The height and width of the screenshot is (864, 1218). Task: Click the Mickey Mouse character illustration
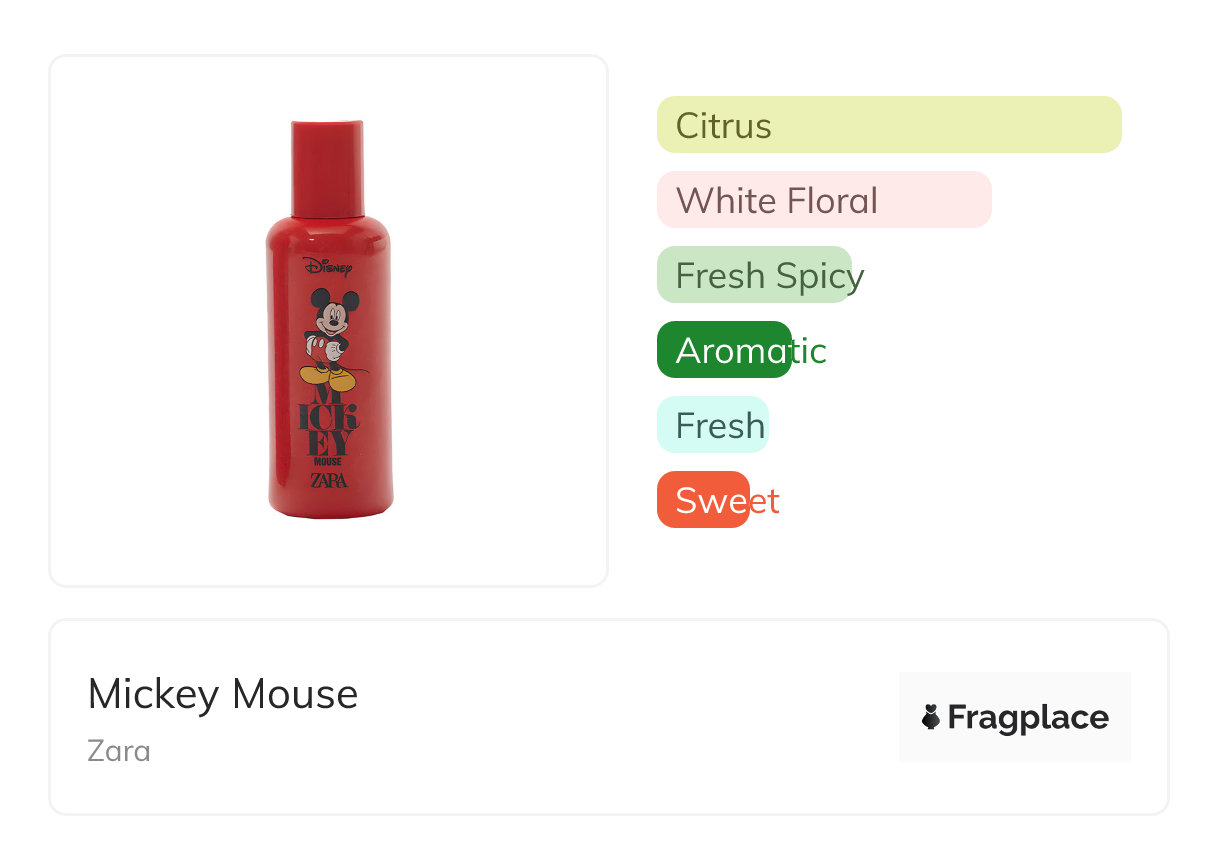(330, 338)
